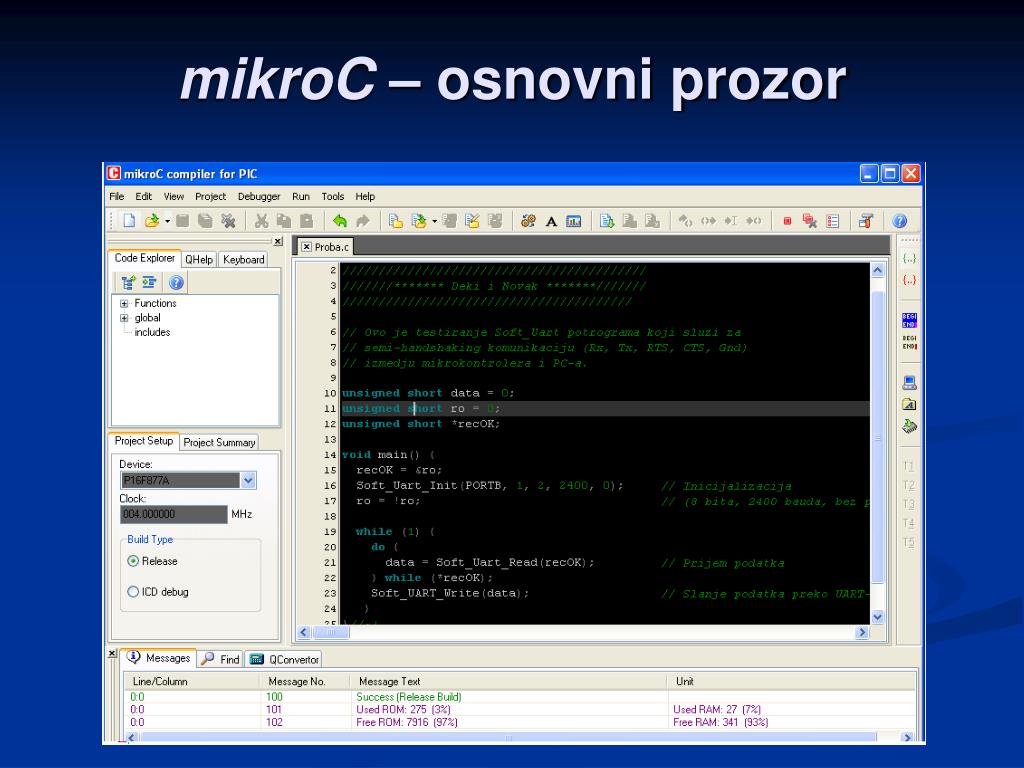Close the Proba.c editor tab

pyautogui.click(x=306, y=247)
